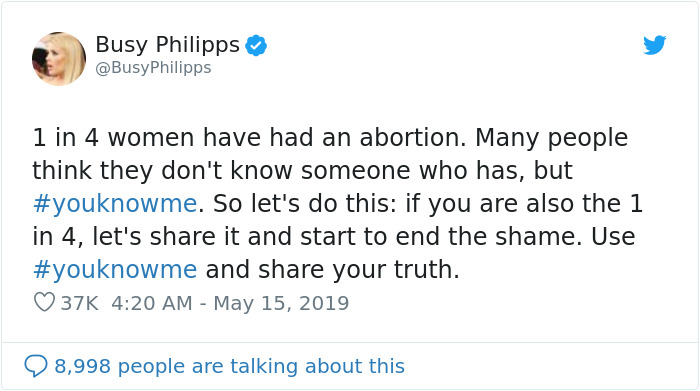Click the blue verified checkmark badge
The height and width of the screenshot is (391, 700).
[x=256, y=45]
